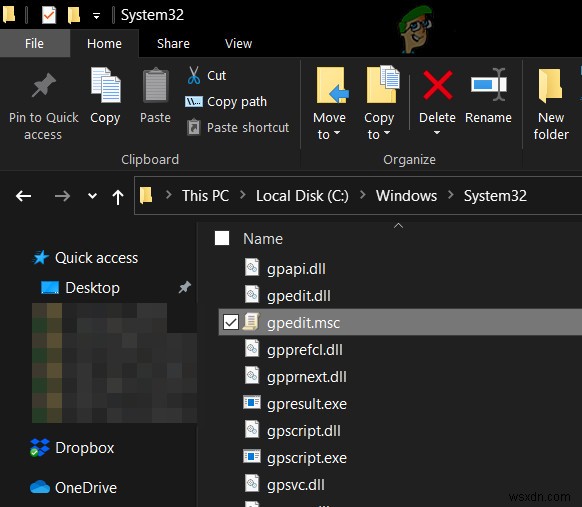
Task: Click the Pin to Quick access icon
Action: click(x=44, y=85)
